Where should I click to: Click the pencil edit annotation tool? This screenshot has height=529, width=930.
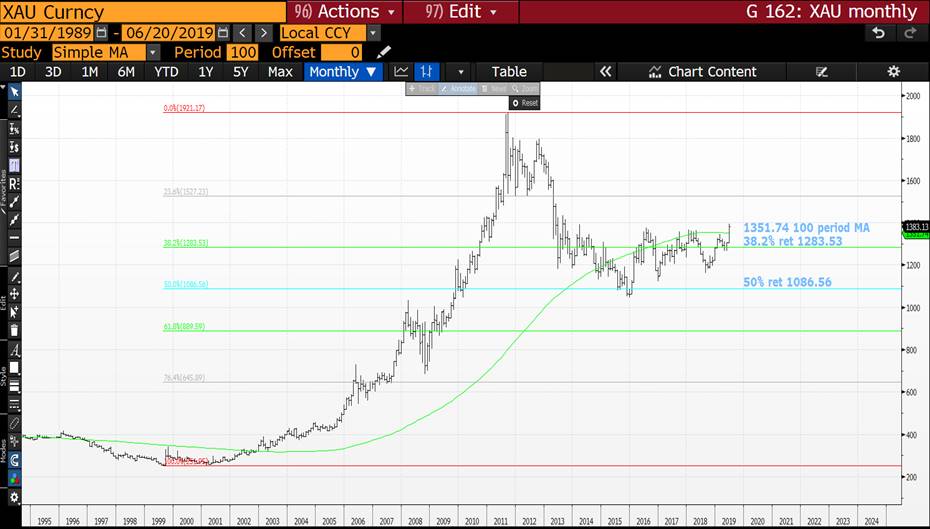coord(14,277)
